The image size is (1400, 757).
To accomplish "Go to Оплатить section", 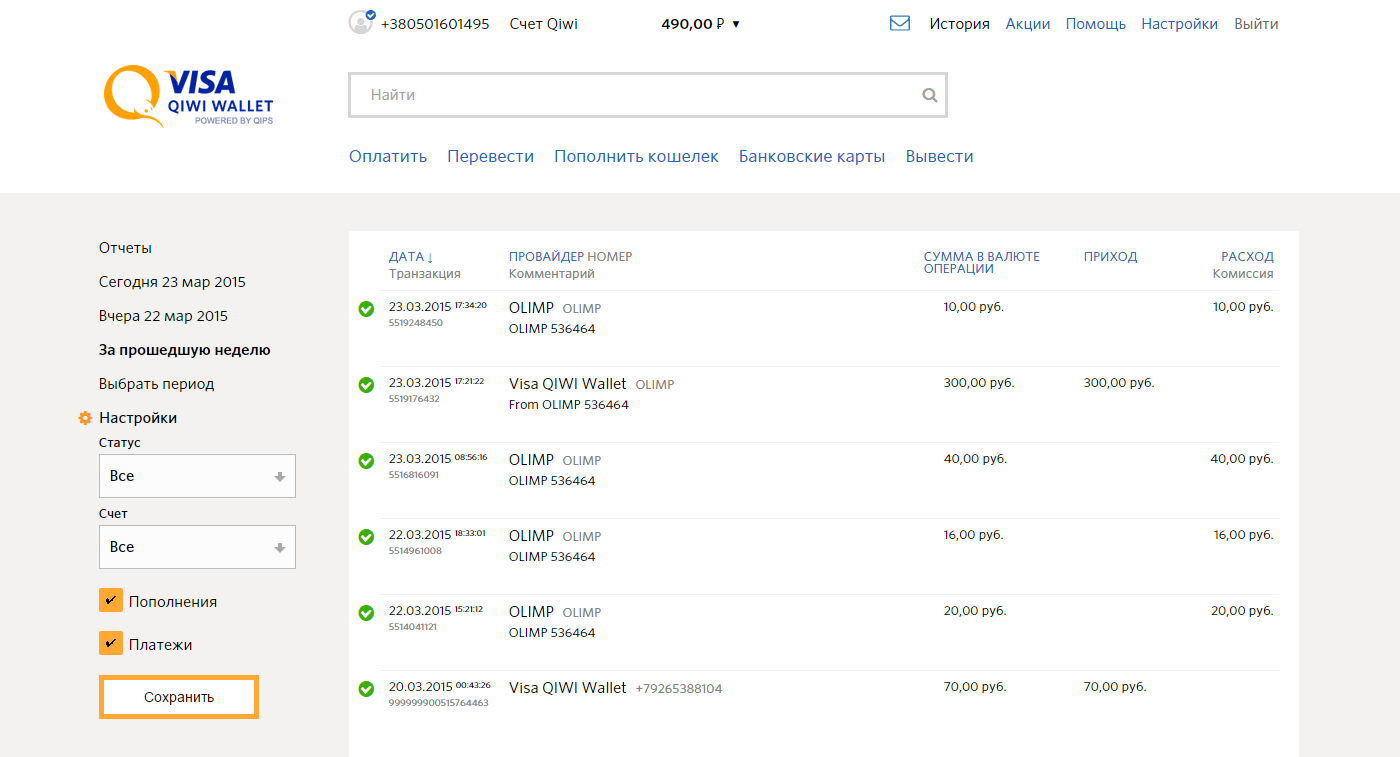I will (x=388, y=156).
